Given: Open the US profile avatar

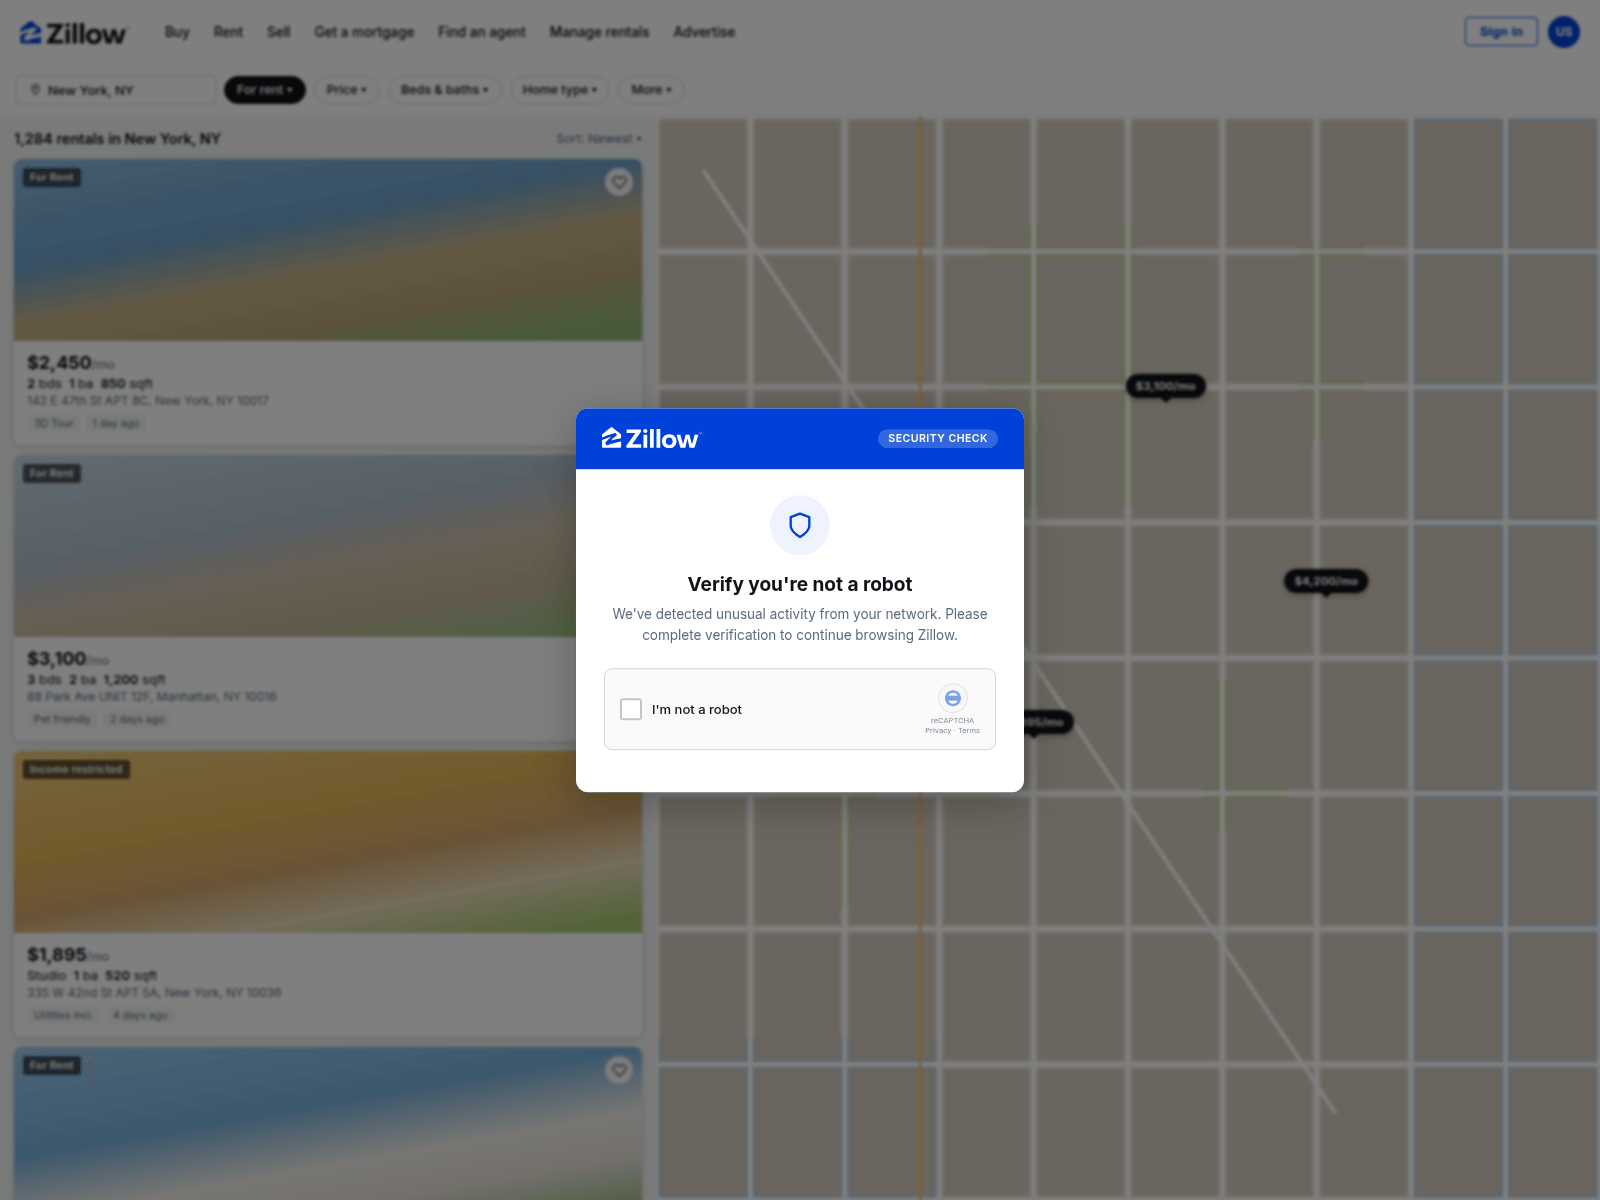Looking at the screenshot, I should pyautogui.click(x=1564, y=32).
